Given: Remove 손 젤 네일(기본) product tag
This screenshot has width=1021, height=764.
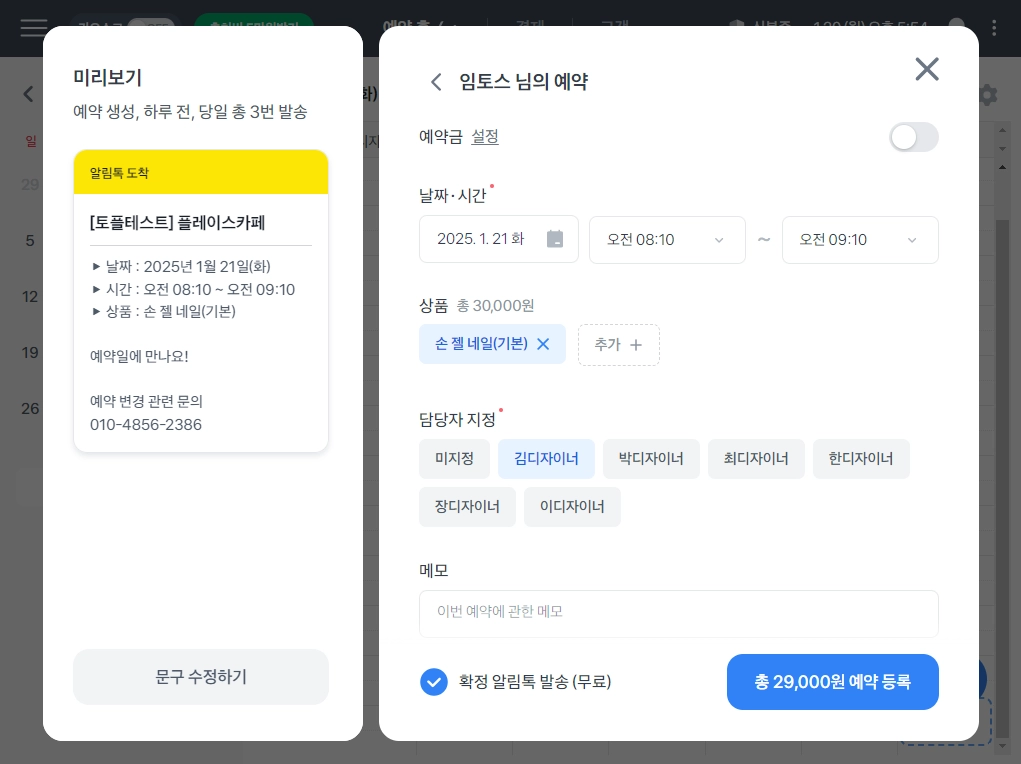Looking at the screenshot, I should click(x=543, y=344).
